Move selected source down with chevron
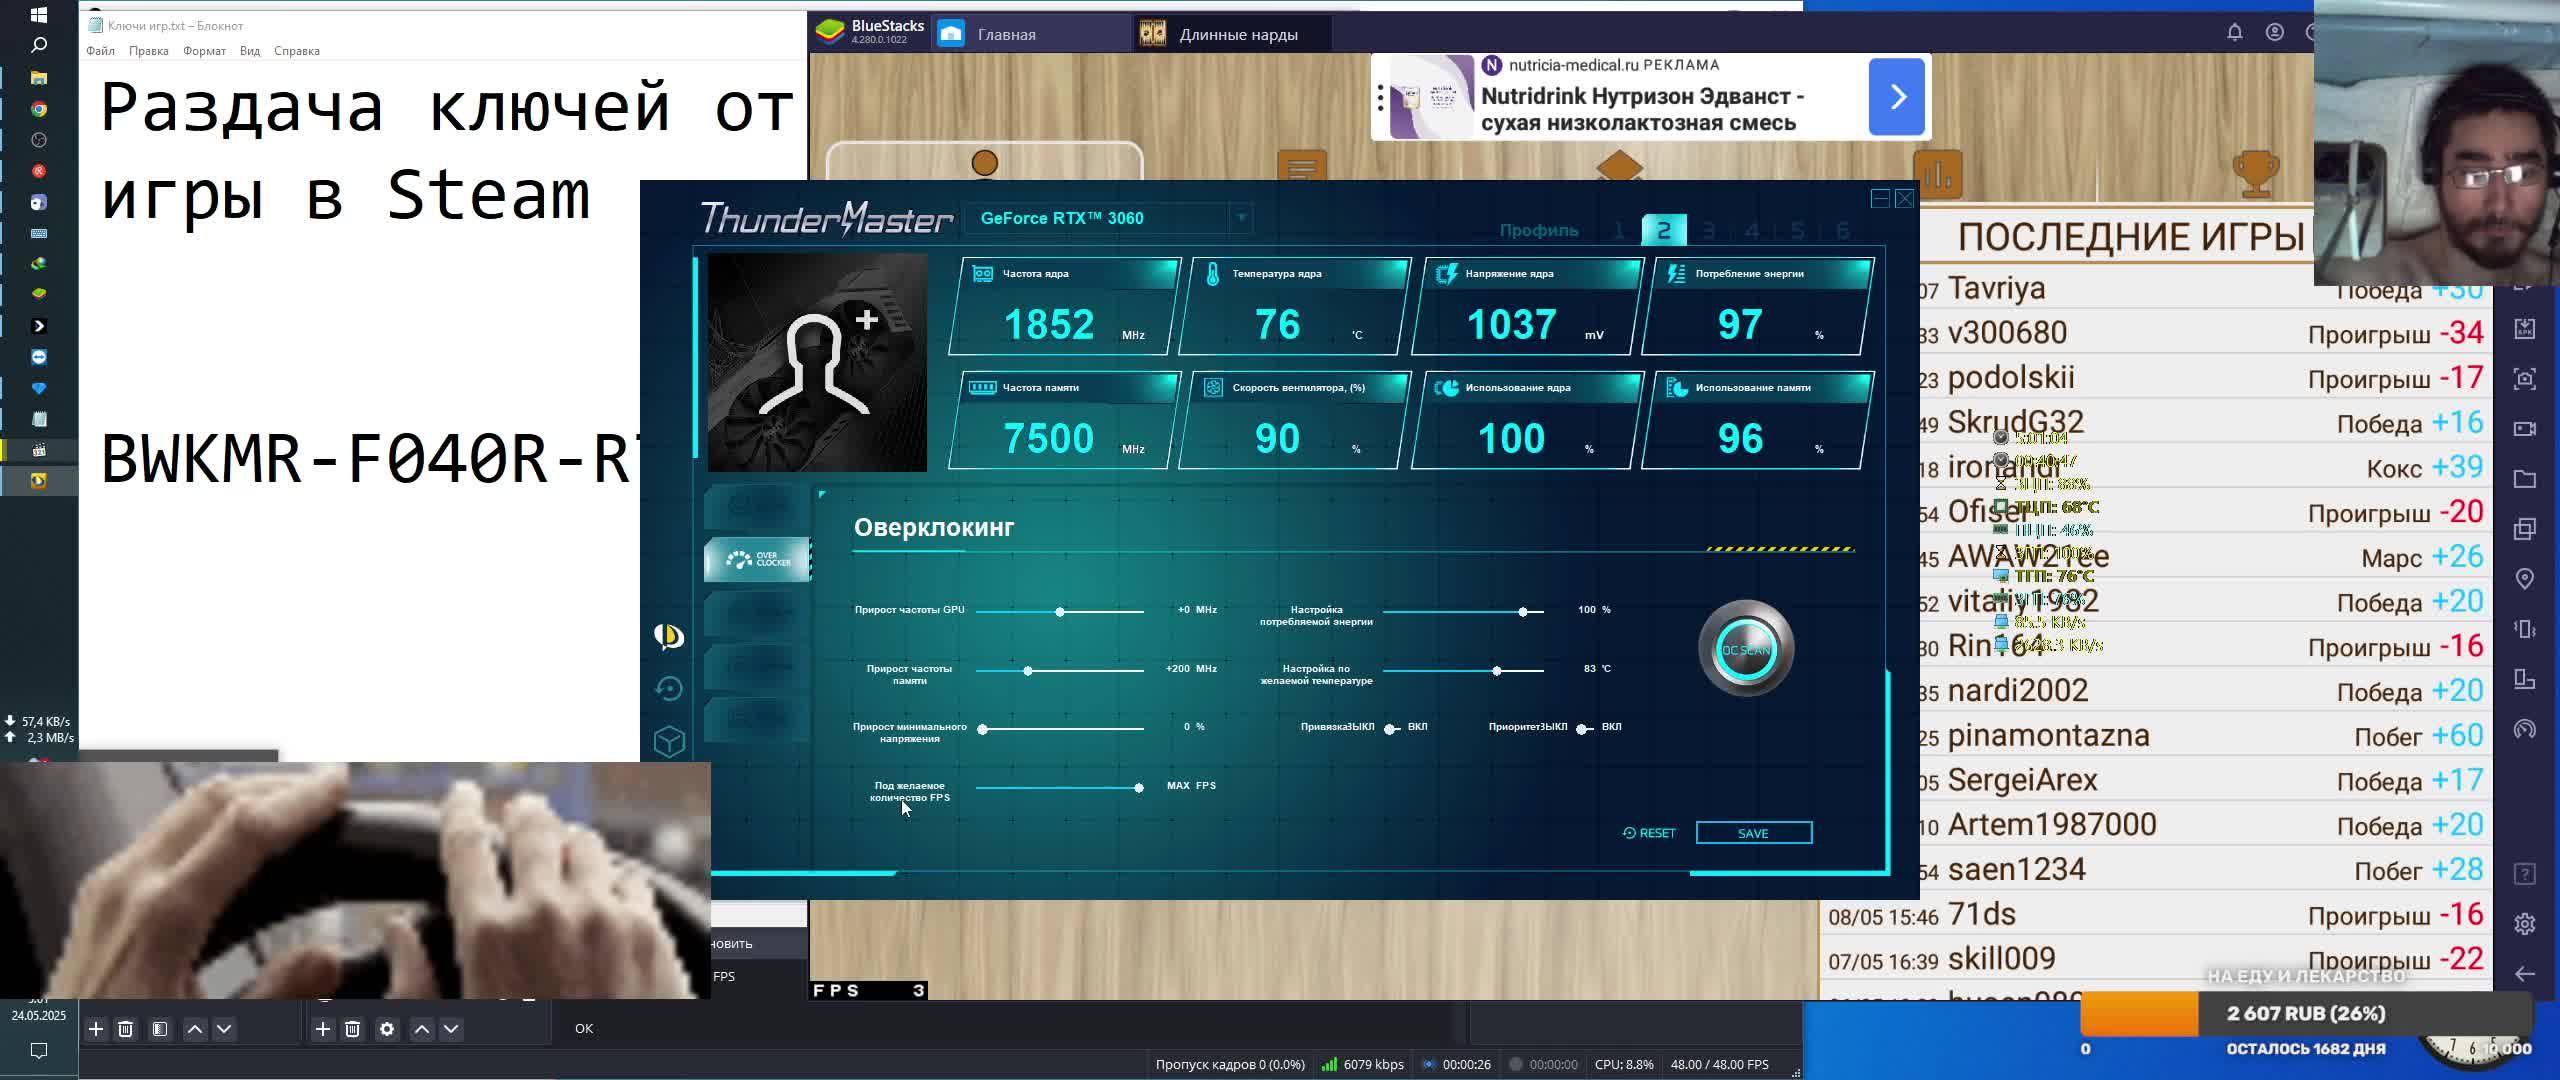The height and width of the screenshot is (1080, 2560). pyautogui.click(x=451, y=1028)
